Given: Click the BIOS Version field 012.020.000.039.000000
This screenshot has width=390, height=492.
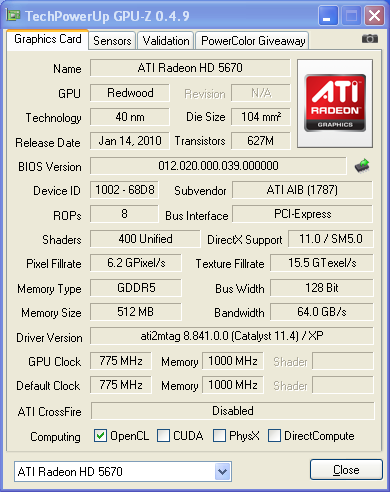Looking at the screenshot, I should coord(218,166).
